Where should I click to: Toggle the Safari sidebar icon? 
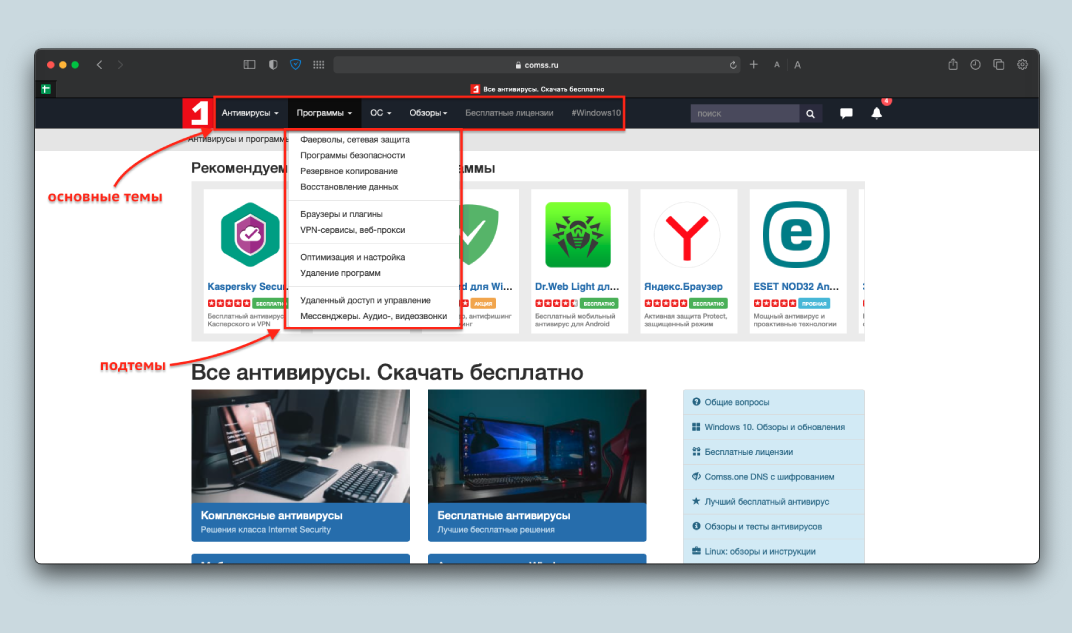pos(250,65)
